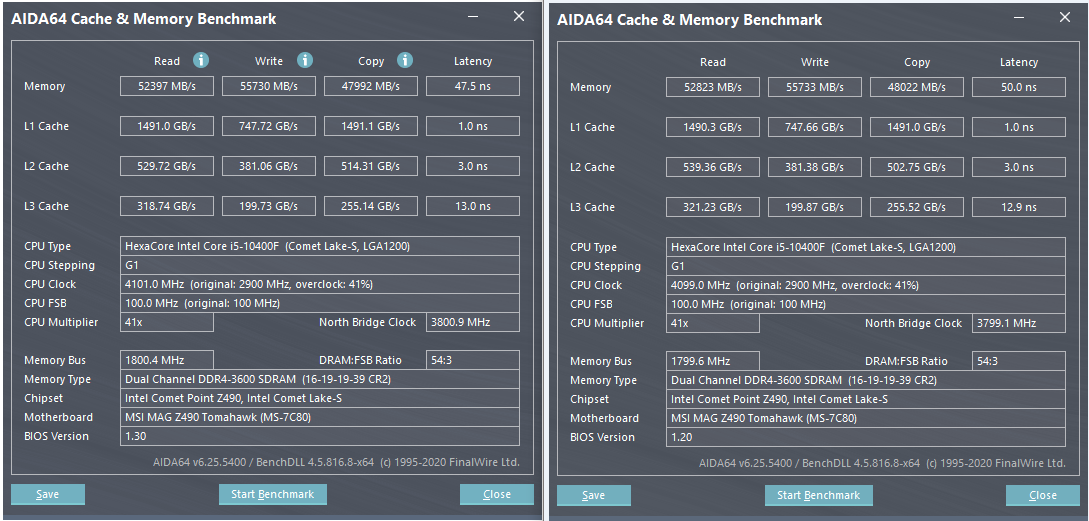Select the 47.5 ns memory latency field

[472, 87]
